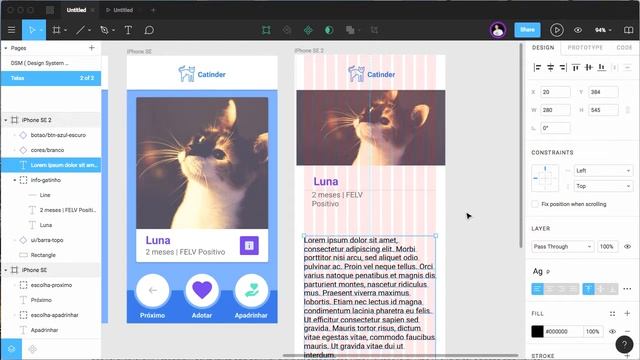Click the rotation angle field
This screenshot has width=640, height=360.
click(x=555, y=128)
